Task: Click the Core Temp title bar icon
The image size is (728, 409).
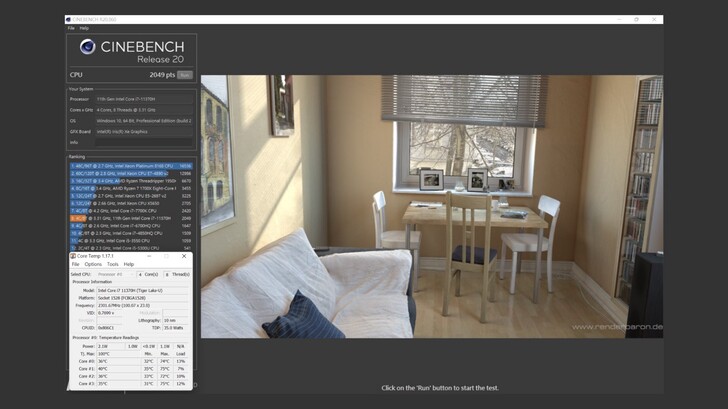Action: pos(73,256)
